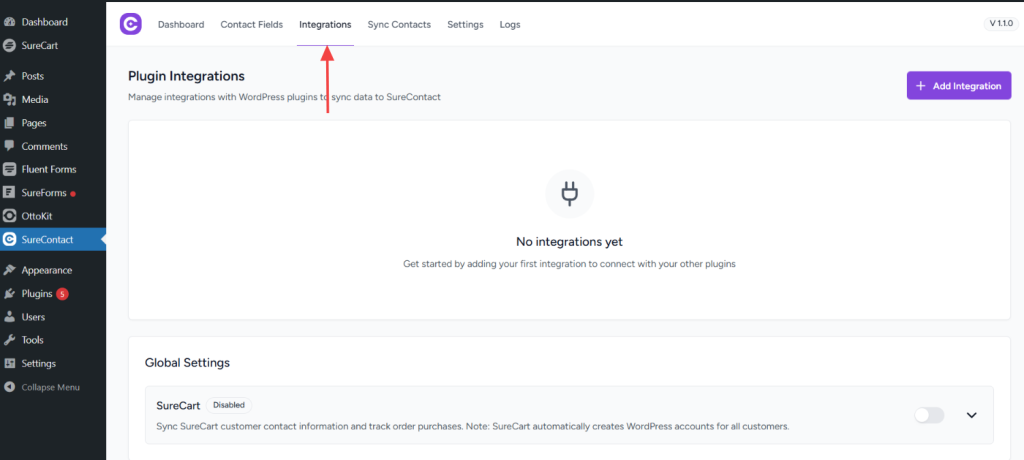Open the Users menu item
The image size is (1024, 460).
pyautogui.click(x=33, y=317)
